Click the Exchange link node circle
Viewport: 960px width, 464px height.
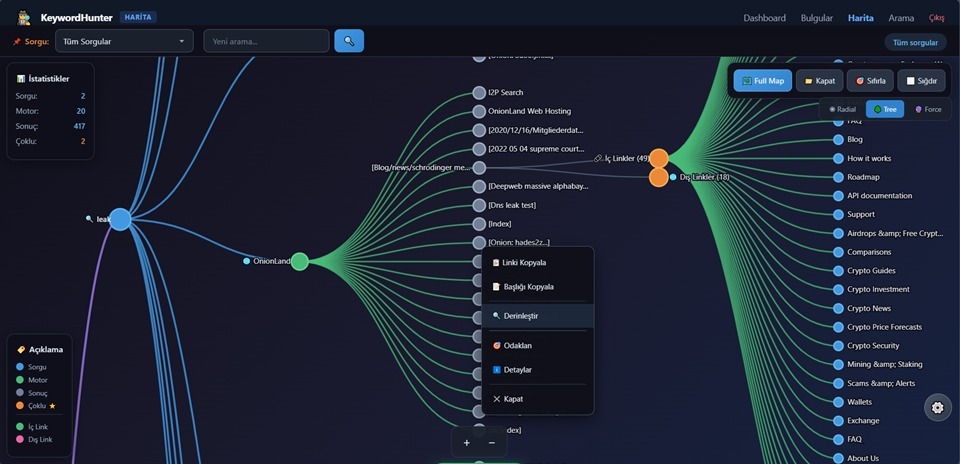(x=838, y=421)
